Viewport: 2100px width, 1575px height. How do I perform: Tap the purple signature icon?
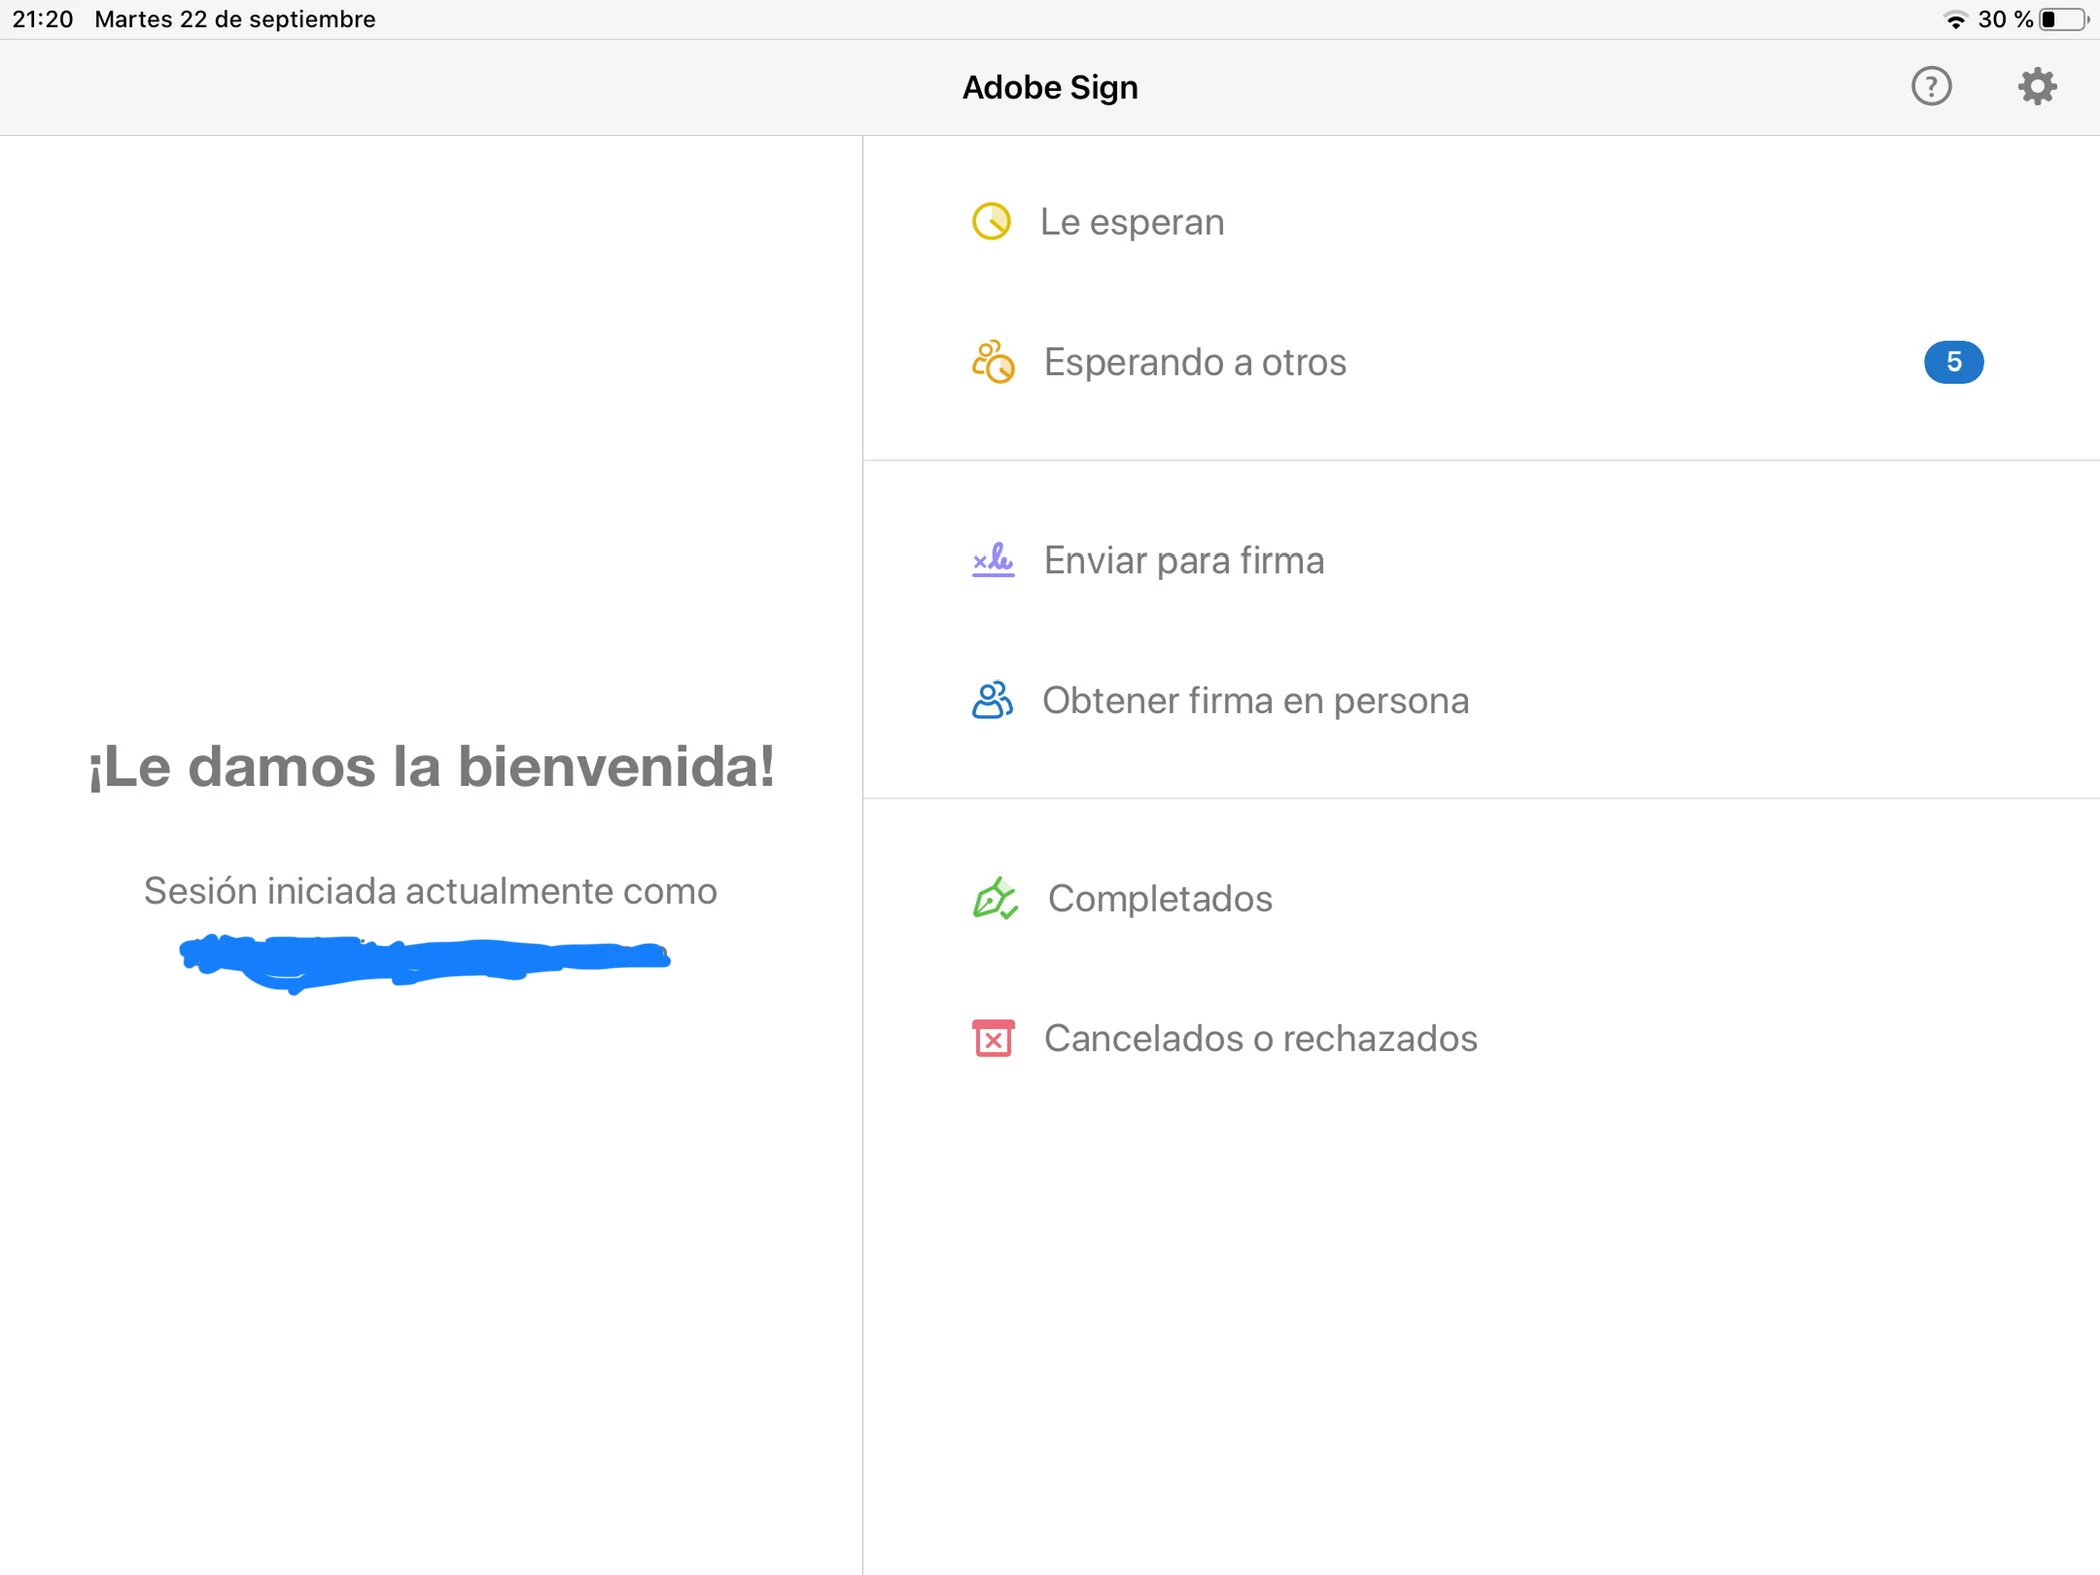pyautogui.click(x=993, y=560)
